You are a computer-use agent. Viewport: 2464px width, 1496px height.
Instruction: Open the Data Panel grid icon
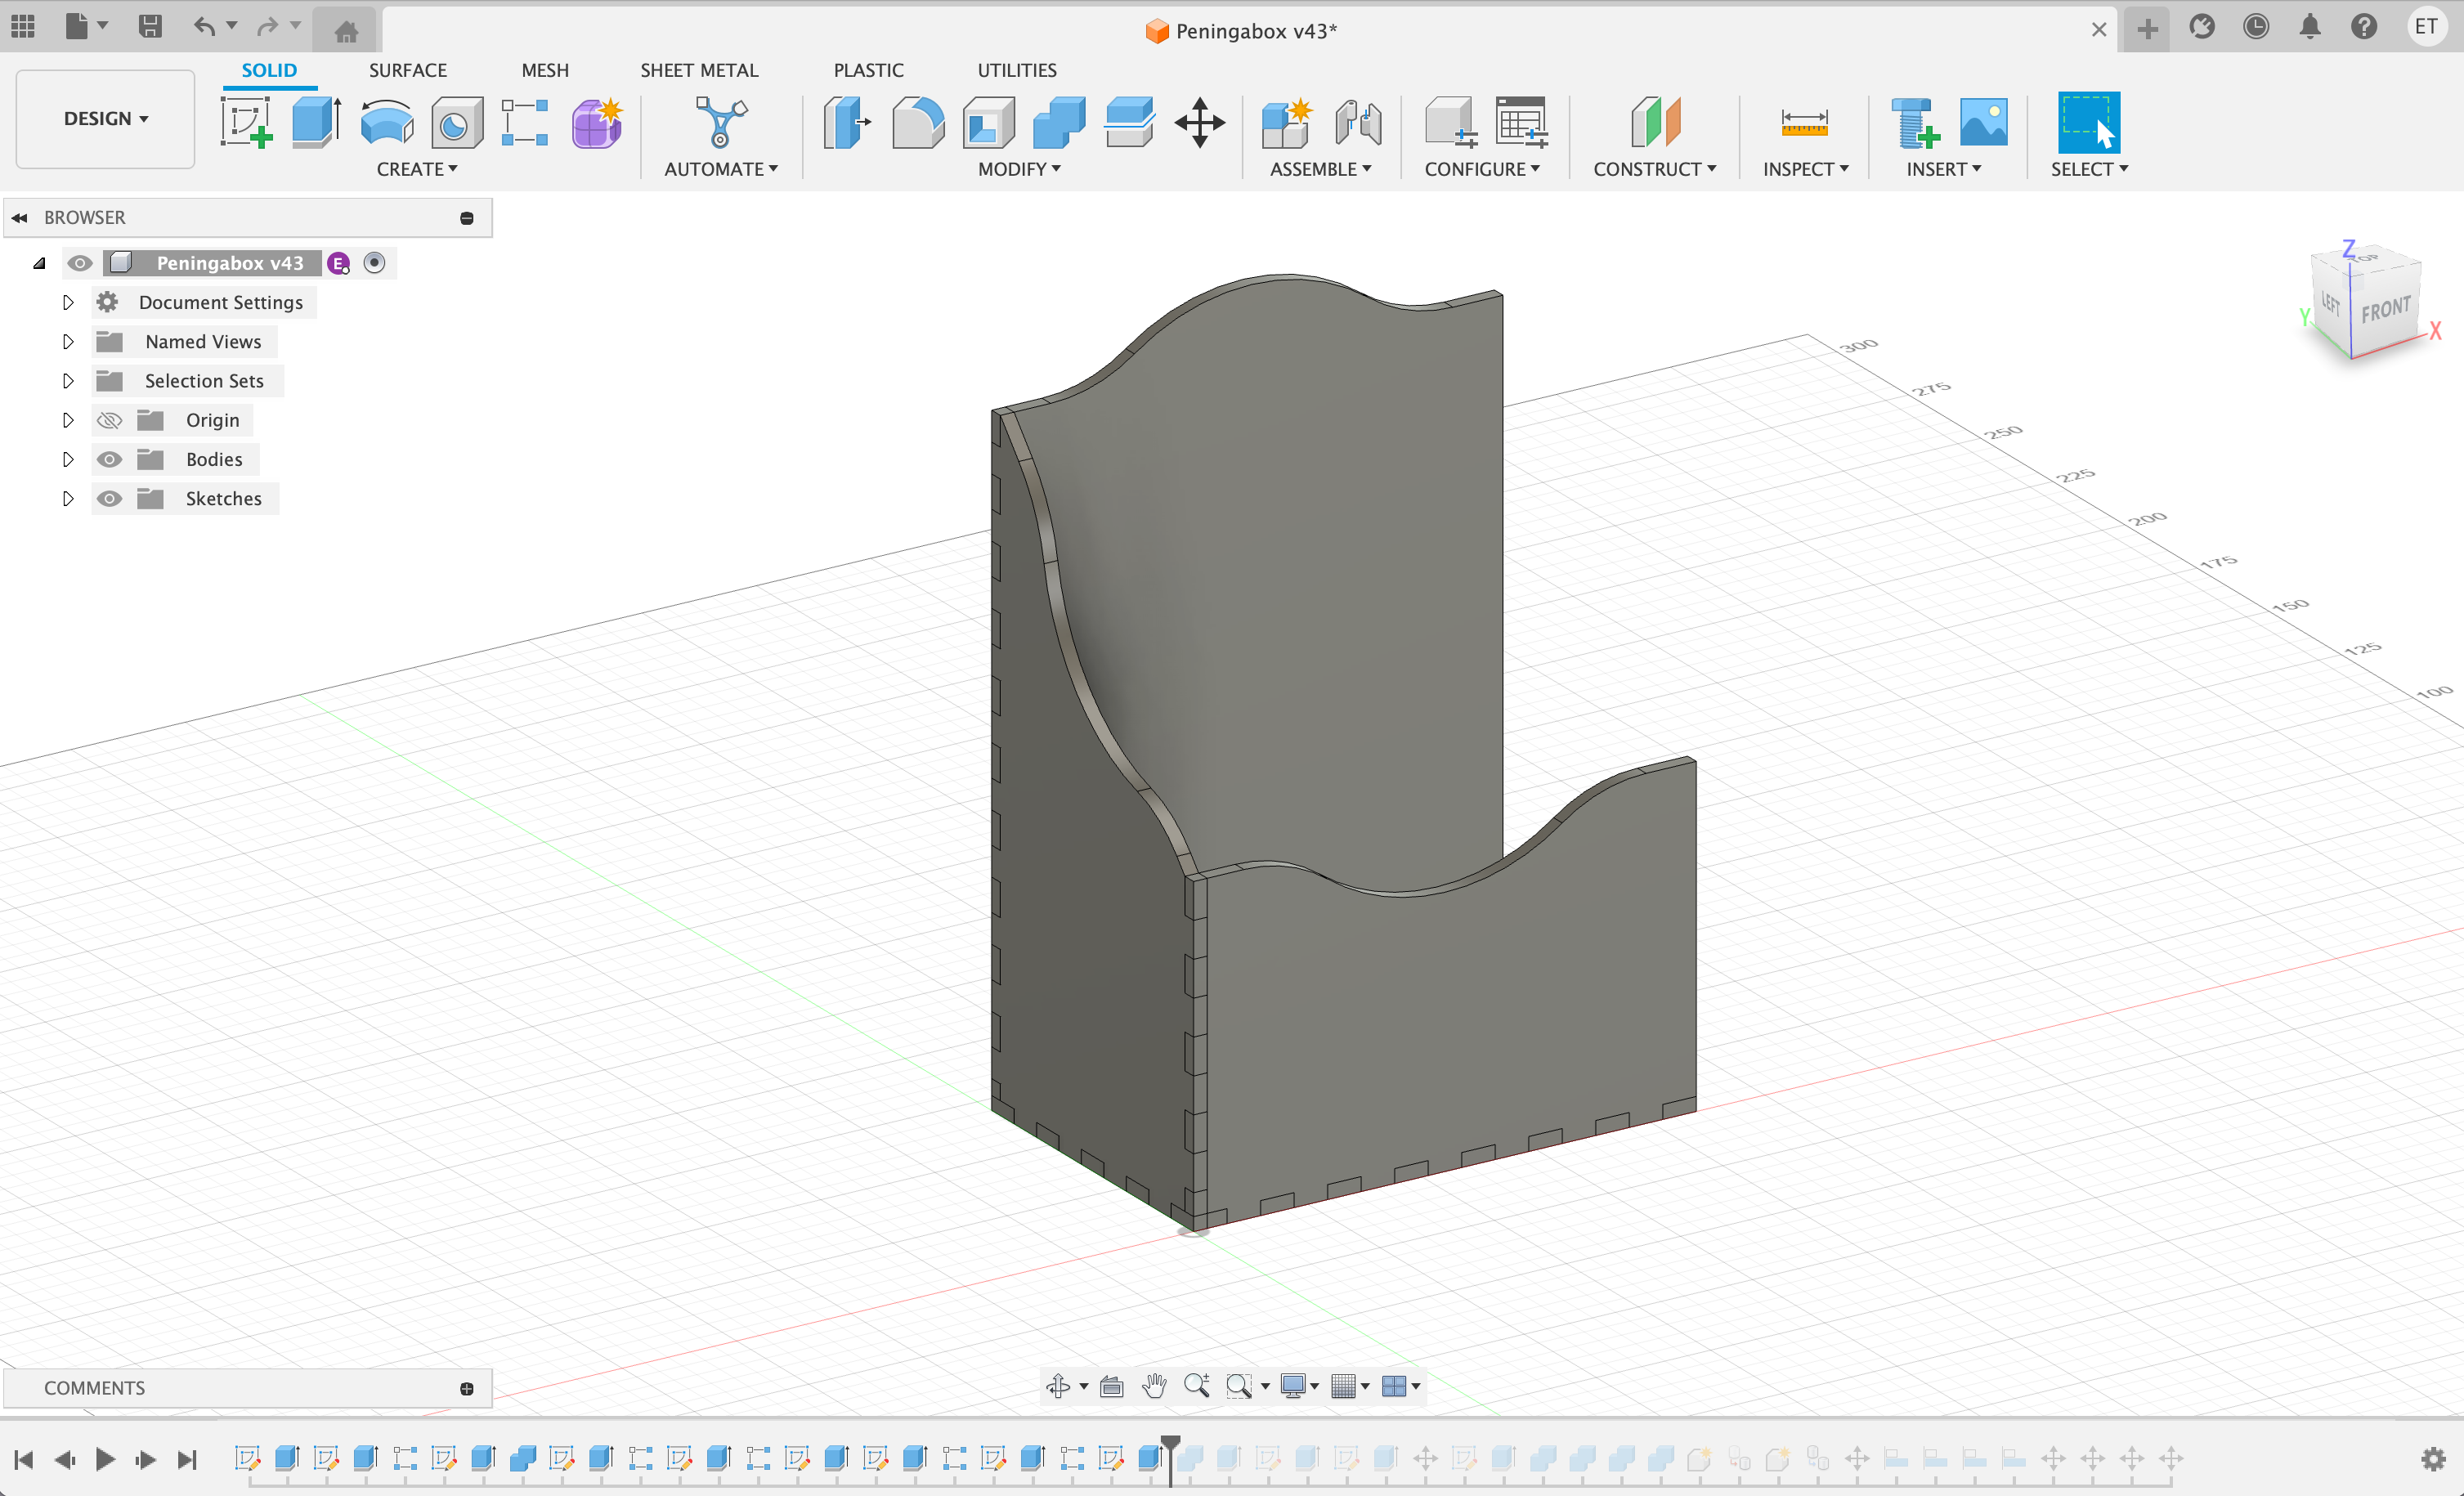point(23,26)
